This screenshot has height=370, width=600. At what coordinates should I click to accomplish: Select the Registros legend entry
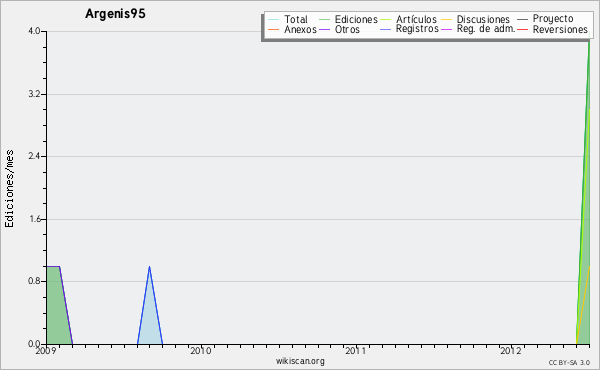(417, 29)
